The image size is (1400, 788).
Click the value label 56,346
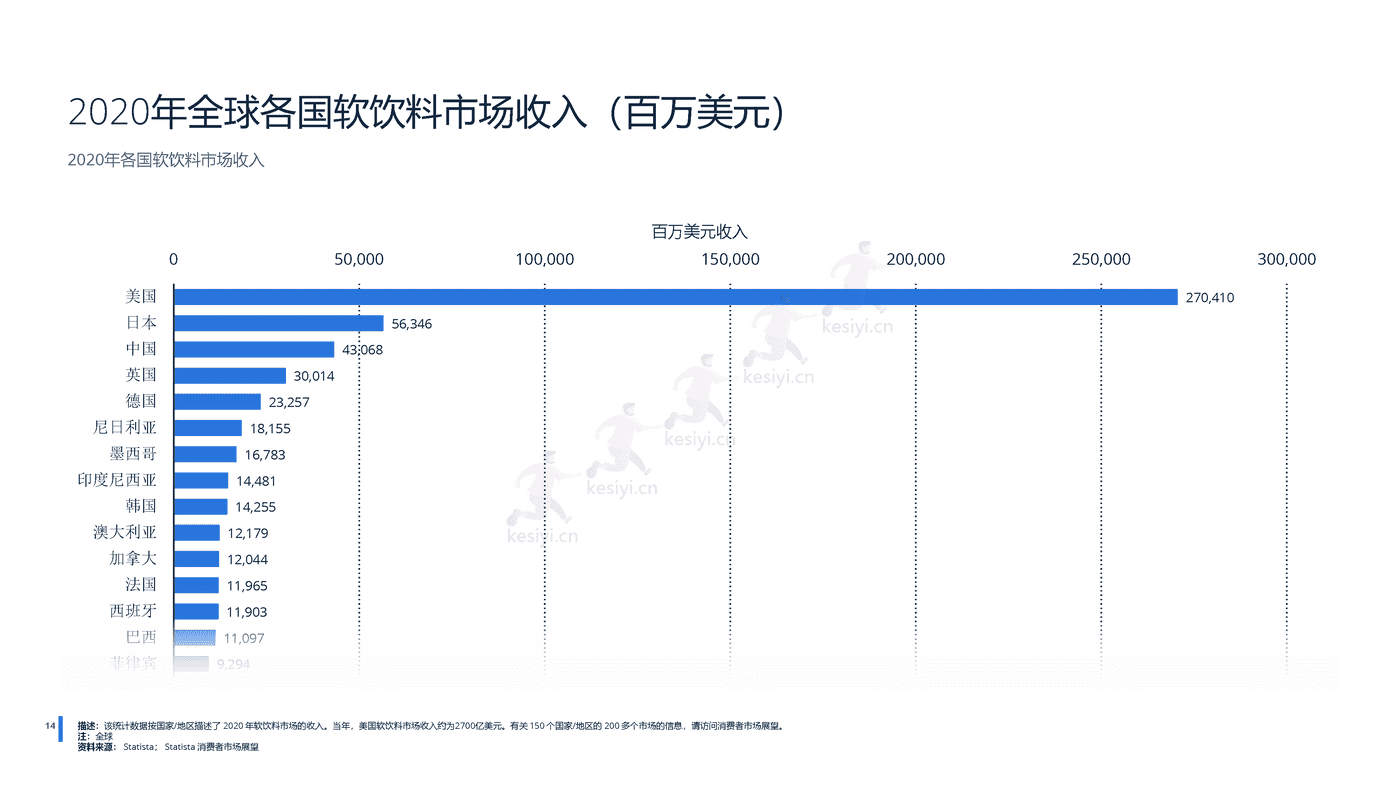tap(412, 324)
